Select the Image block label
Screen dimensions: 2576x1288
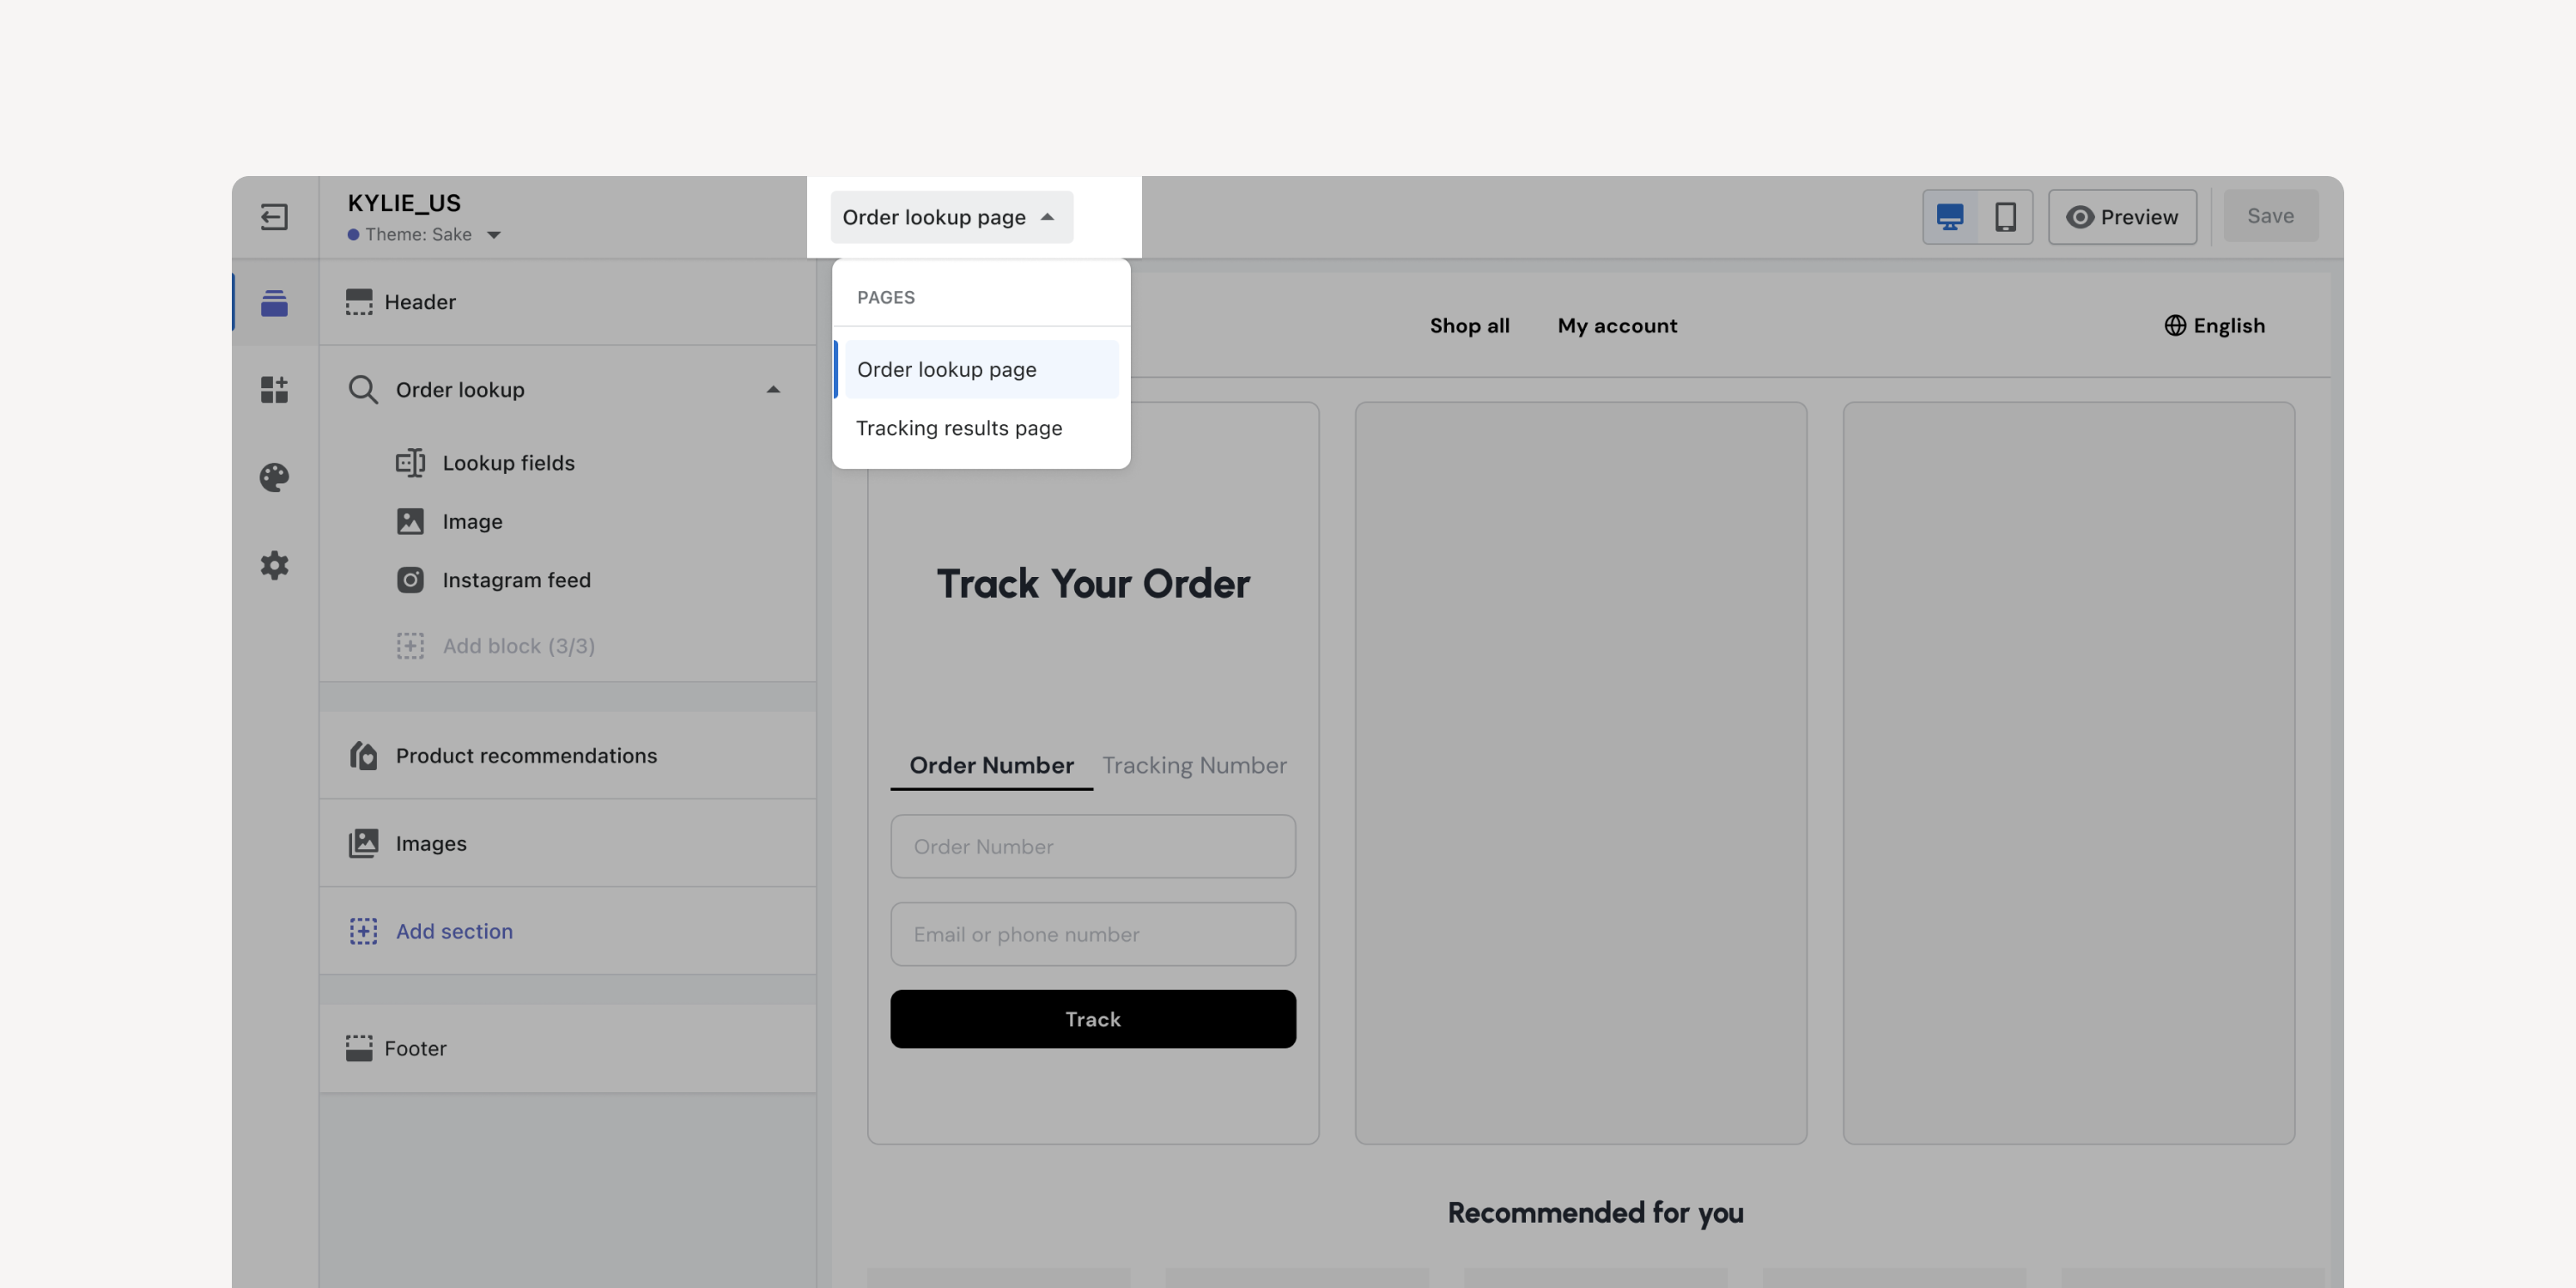click(x=472, y=521)
